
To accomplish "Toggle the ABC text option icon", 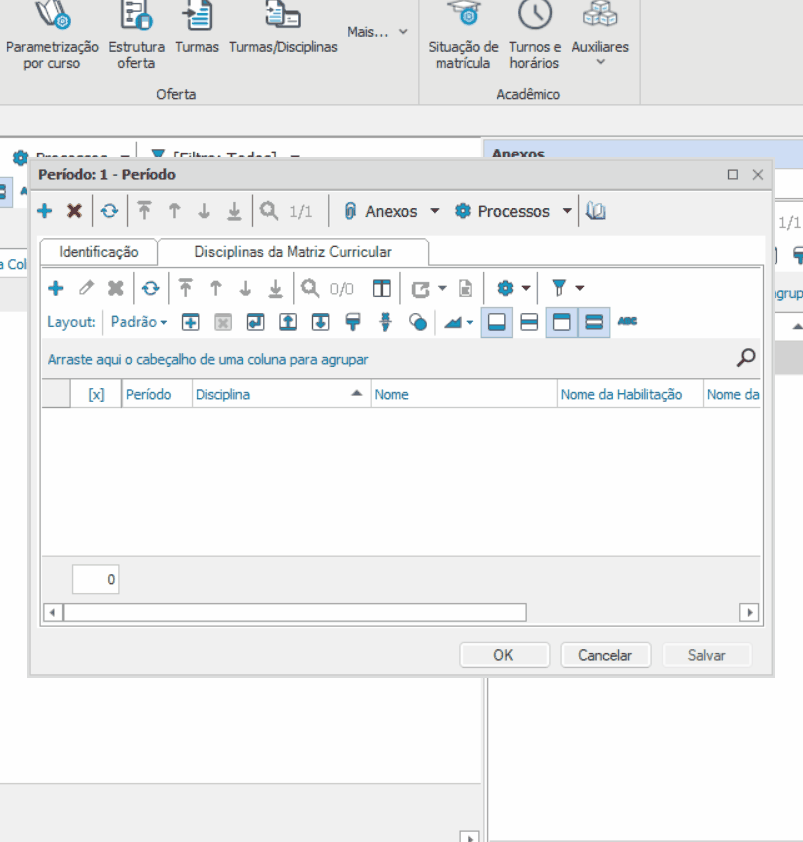I will [x=627, y=321].
